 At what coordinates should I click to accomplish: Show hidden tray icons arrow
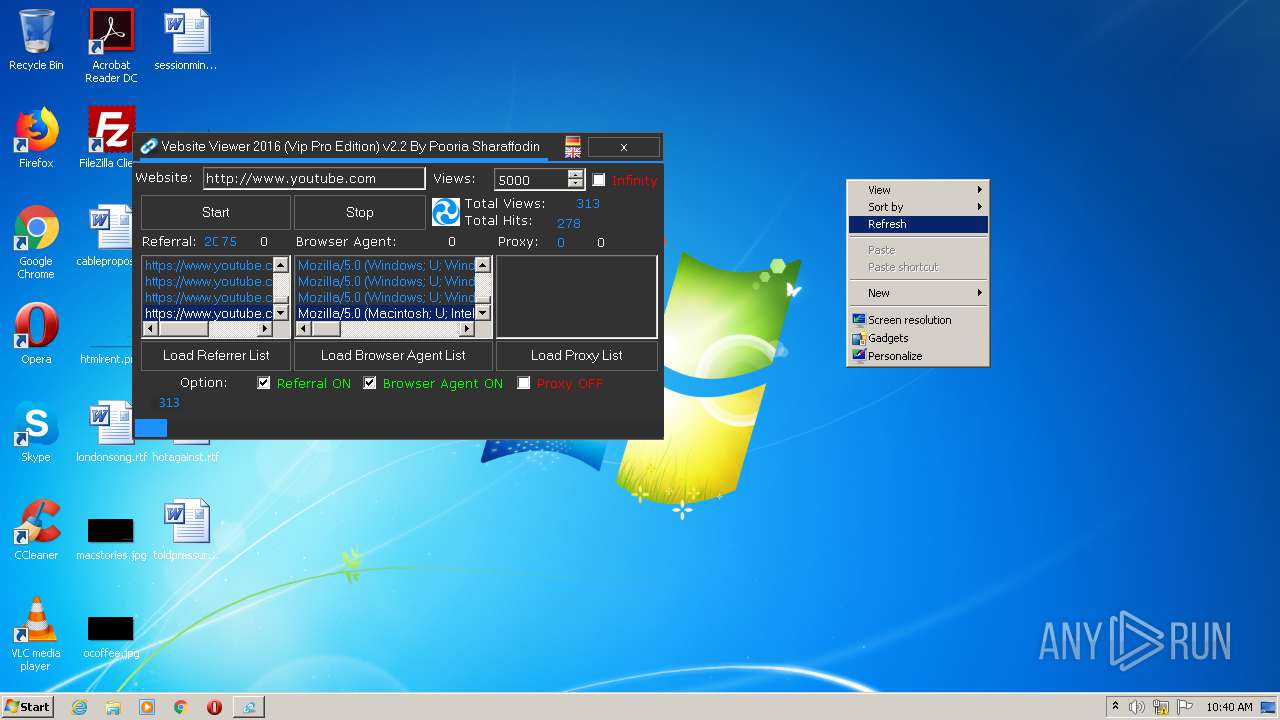(1115, 707)
